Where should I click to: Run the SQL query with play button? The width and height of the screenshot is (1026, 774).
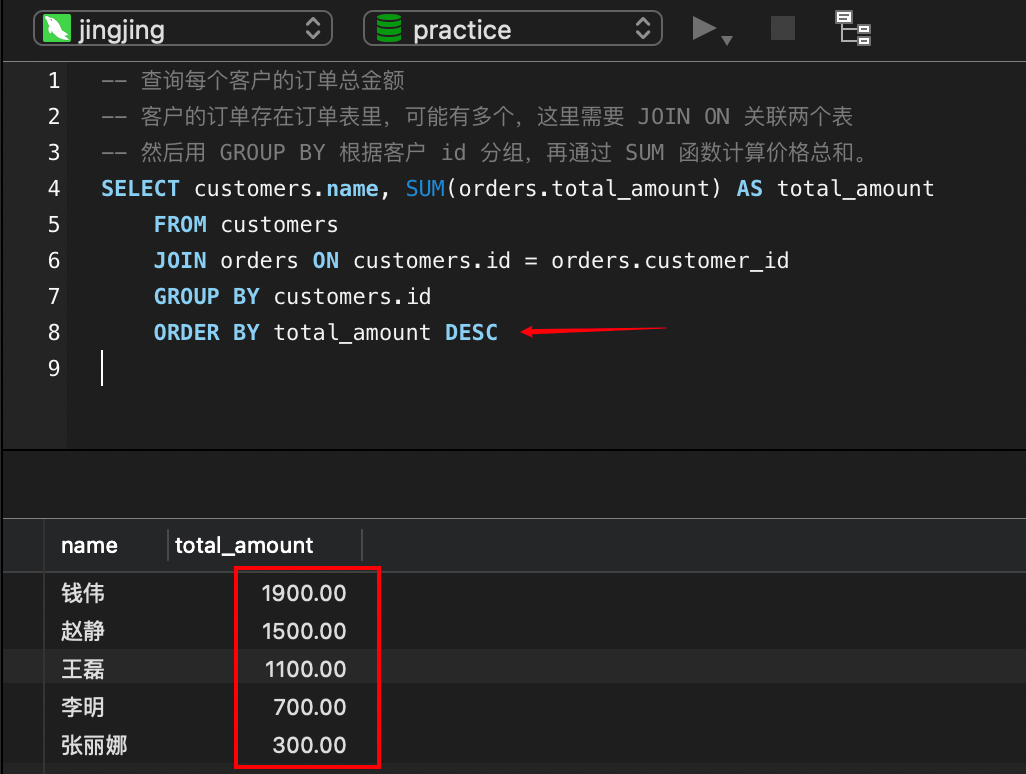704,28
